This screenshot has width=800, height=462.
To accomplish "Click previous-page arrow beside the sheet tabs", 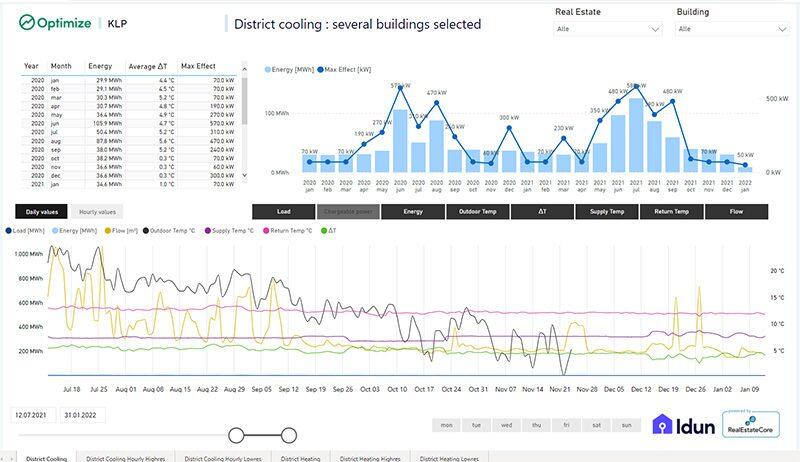I will coord(5,458).
